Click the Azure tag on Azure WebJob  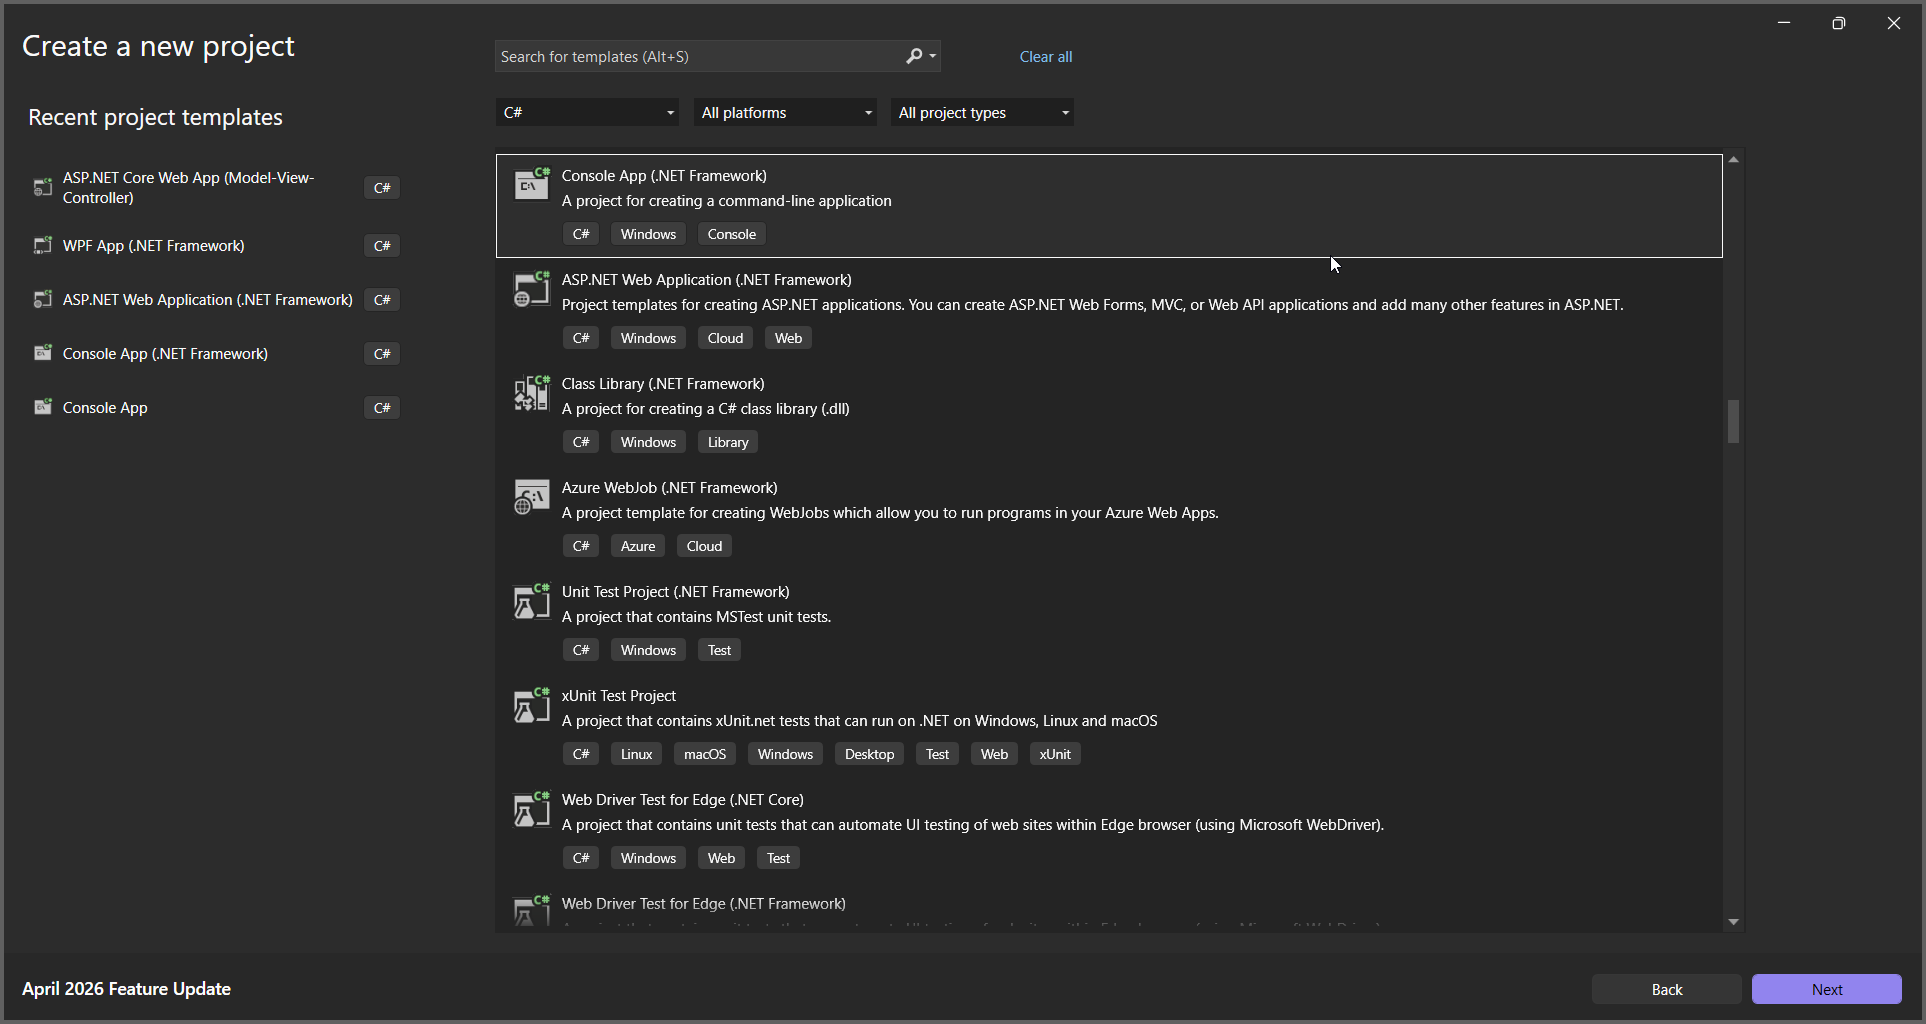pos(637,546)
